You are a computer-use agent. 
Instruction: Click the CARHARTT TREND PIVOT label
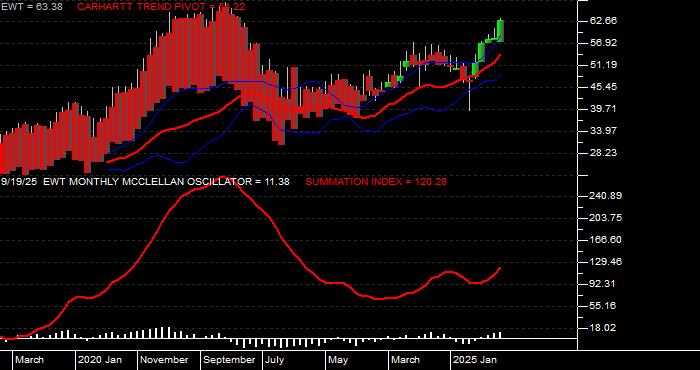pyautogui.click(x=161, y=7)
